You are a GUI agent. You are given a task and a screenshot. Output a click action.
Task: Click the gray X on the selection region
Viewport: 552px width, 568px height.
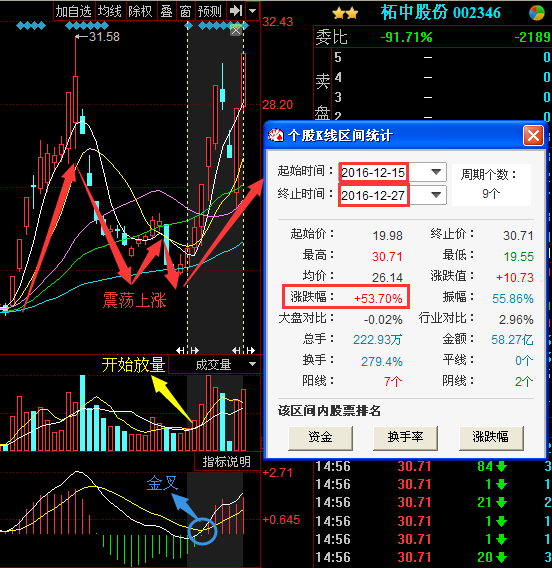[236, 30]
